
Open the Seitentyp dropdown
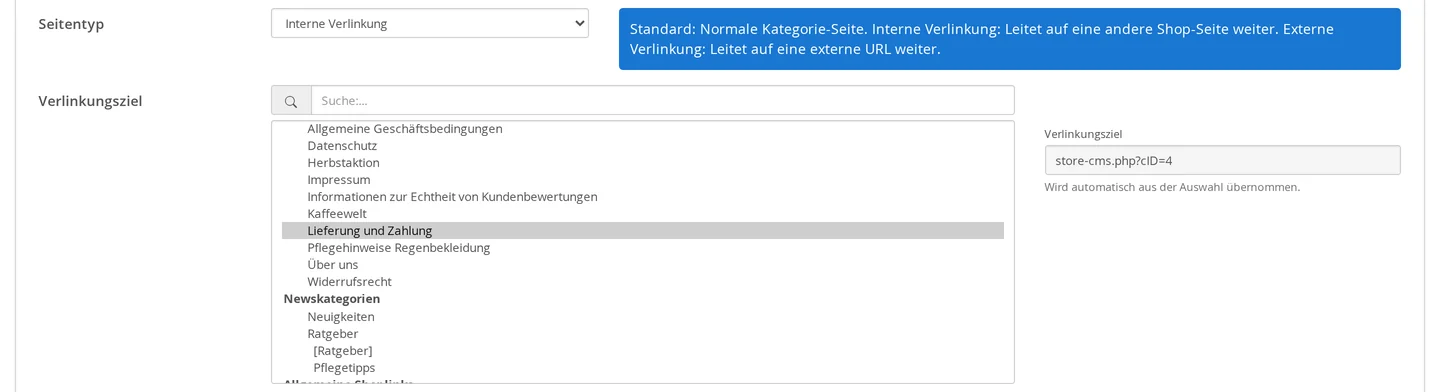point(429,23)
